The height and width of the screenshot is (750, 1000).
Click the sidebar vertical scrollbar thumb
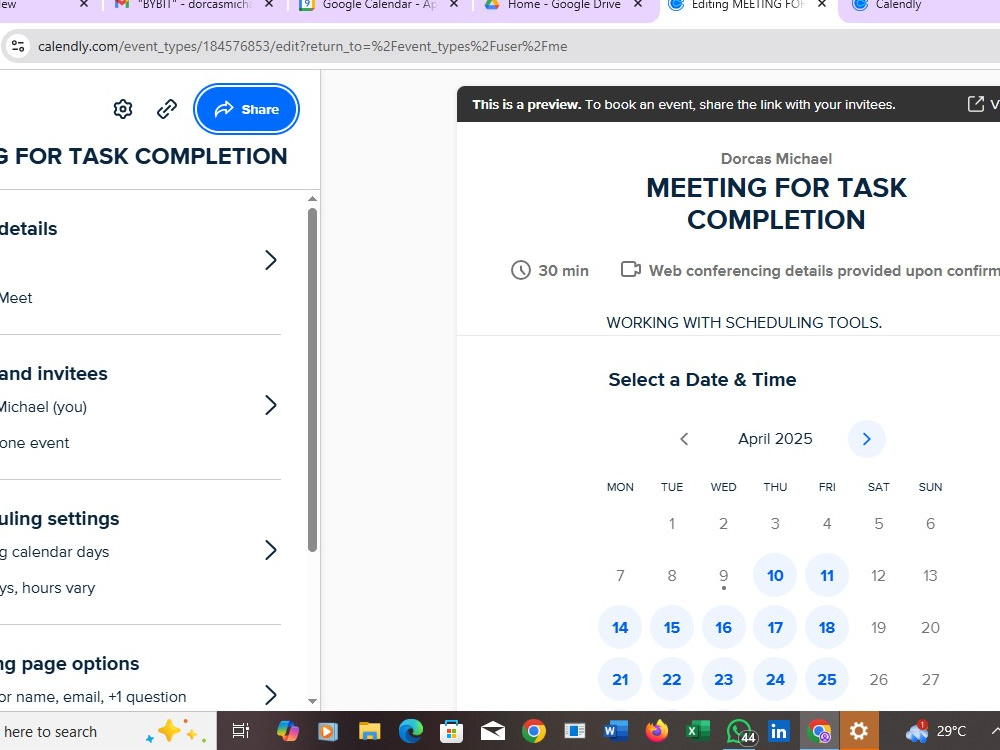coord(312,379)
